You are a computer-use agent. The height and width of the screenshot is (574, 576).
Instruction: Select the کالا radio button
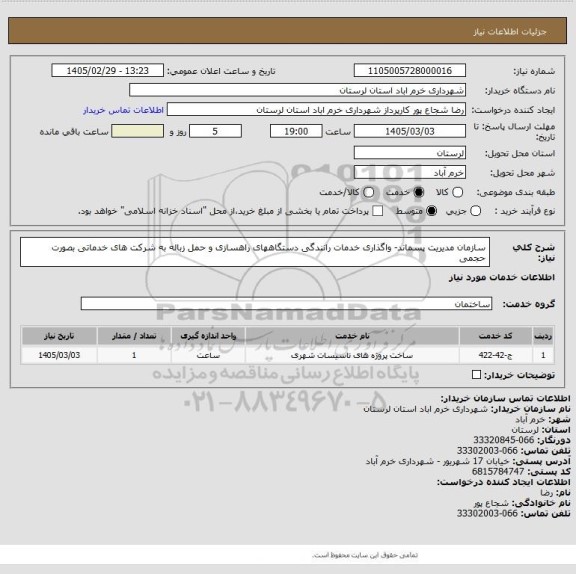coord(457,192)
